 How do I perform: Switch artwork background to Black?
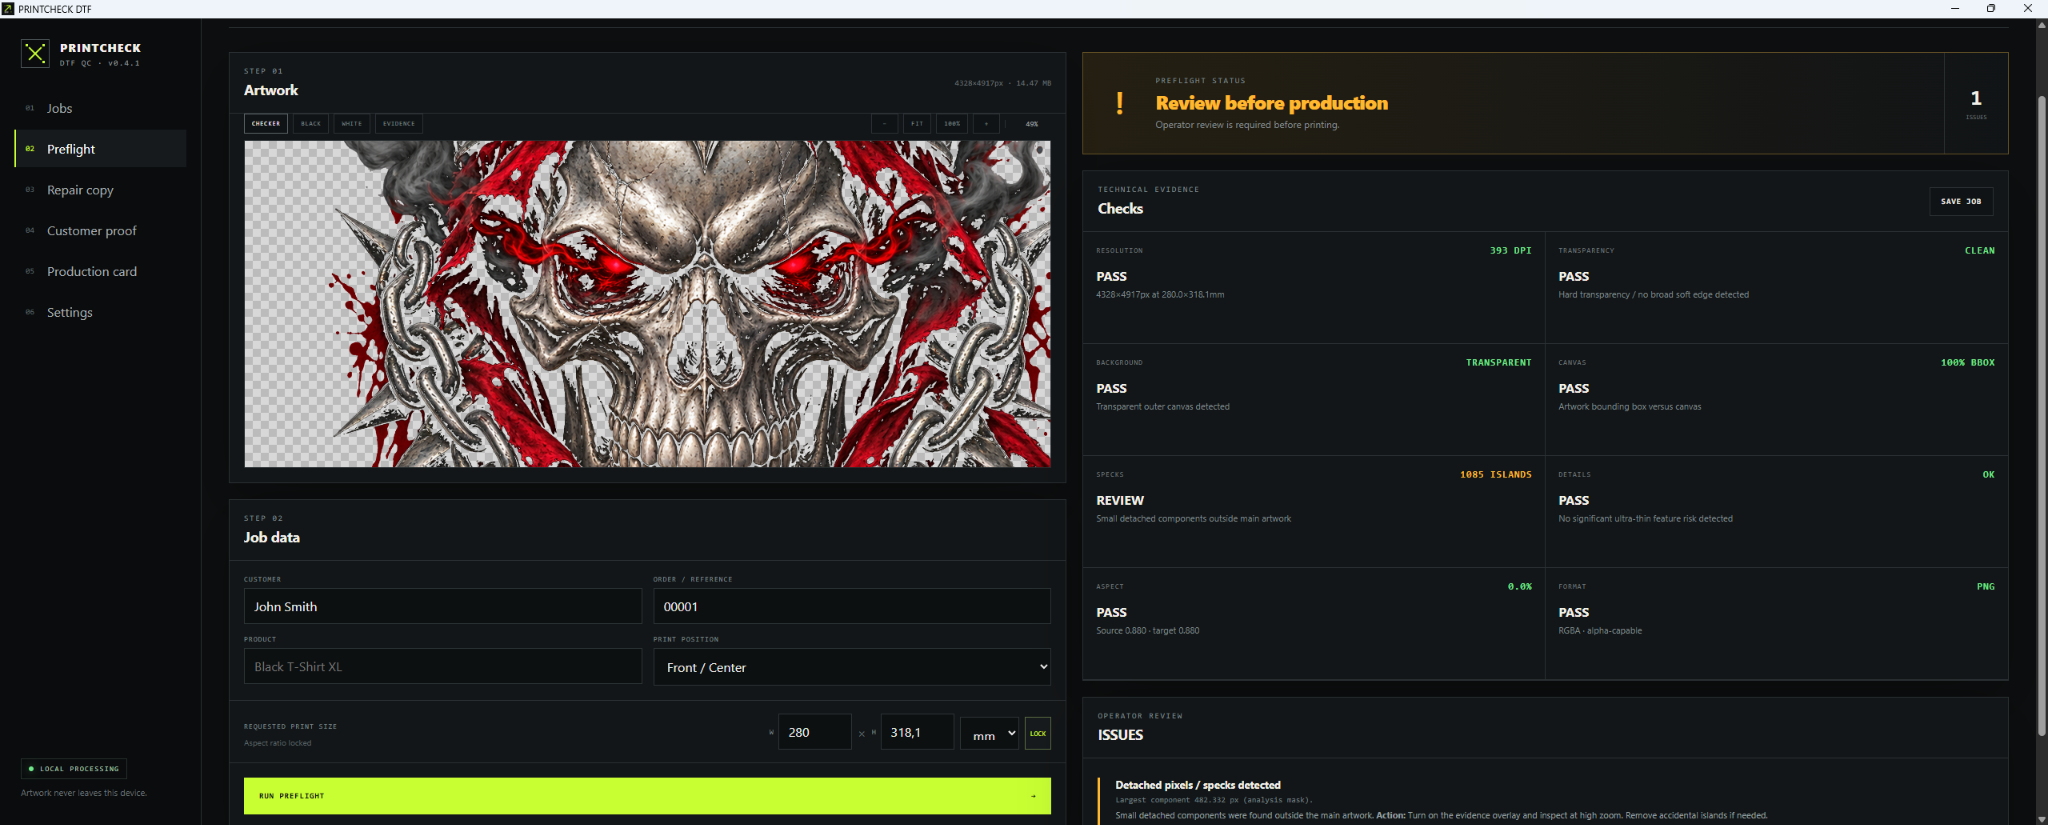coord(311,124)
